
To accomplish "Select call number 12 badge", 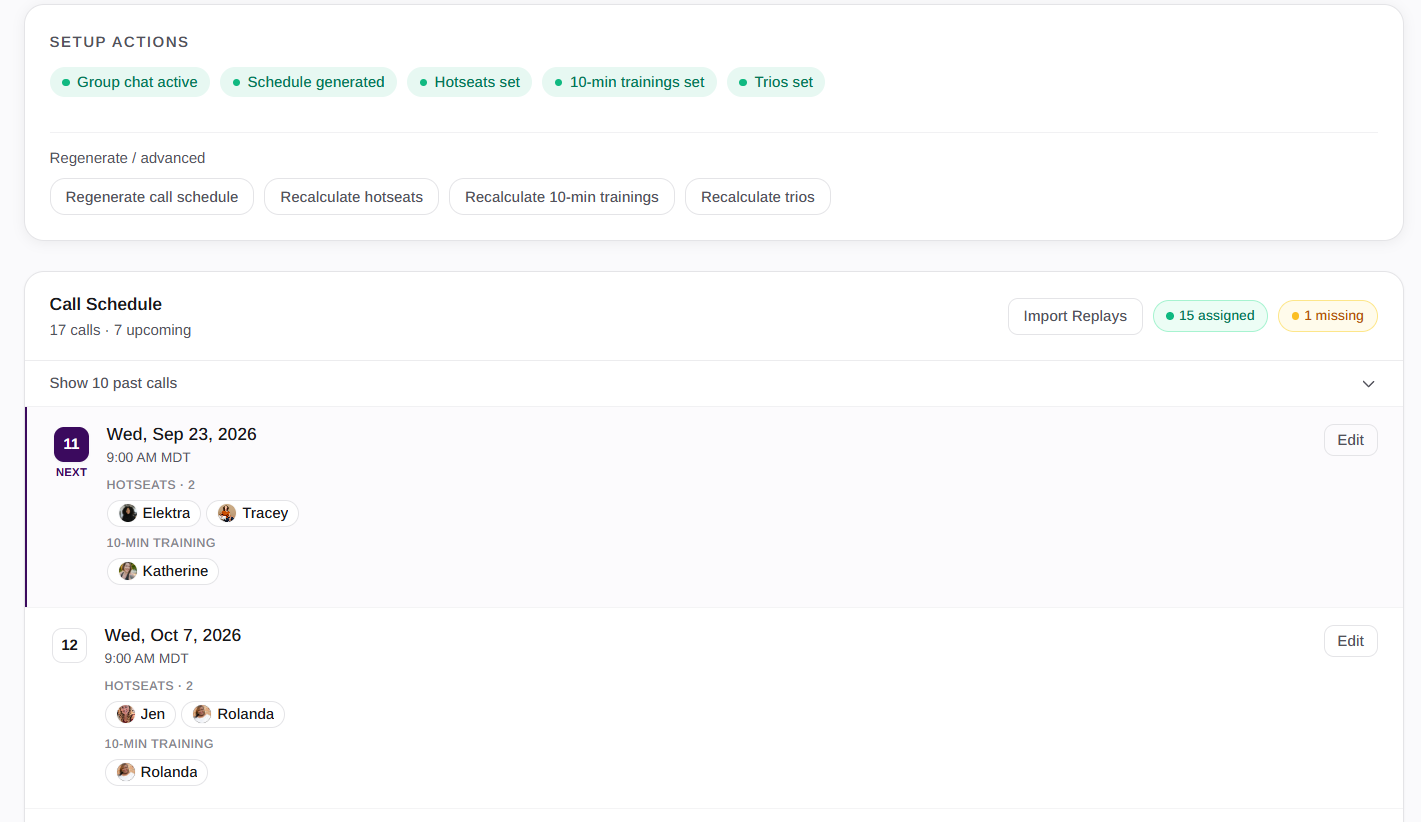I will (x=70, y=645).
